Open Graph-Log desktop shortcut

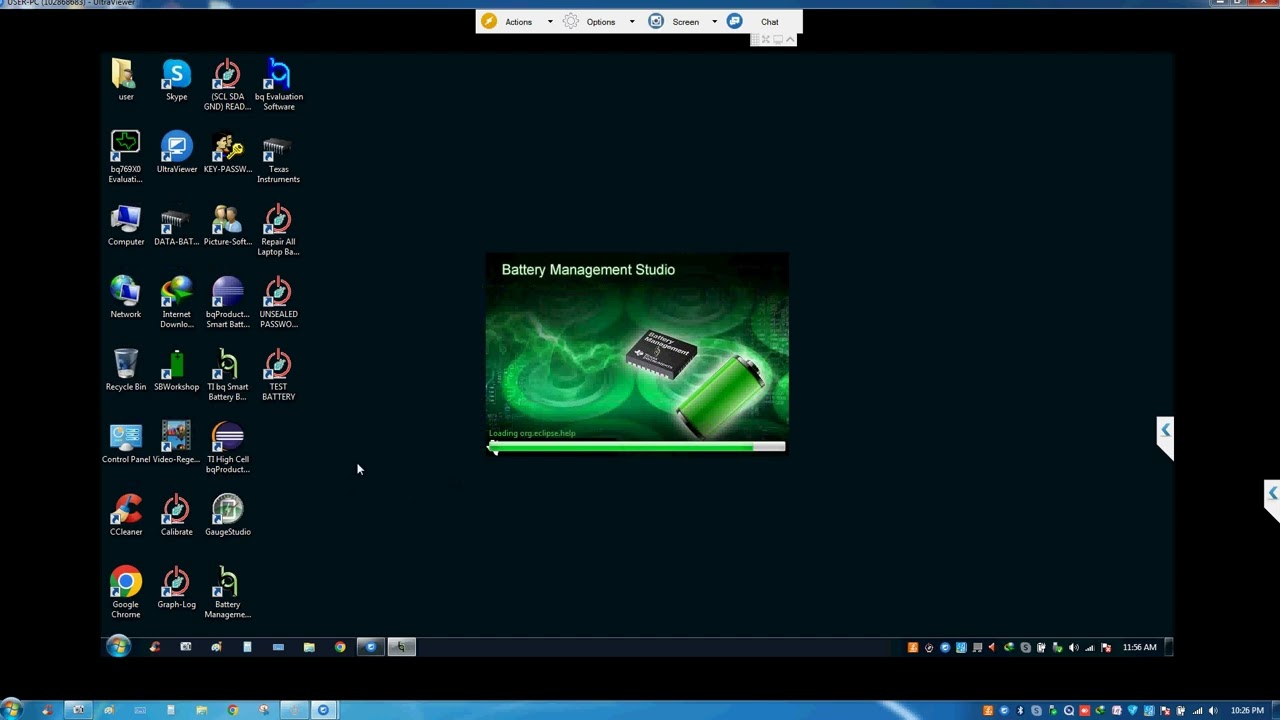pos(176,588)
